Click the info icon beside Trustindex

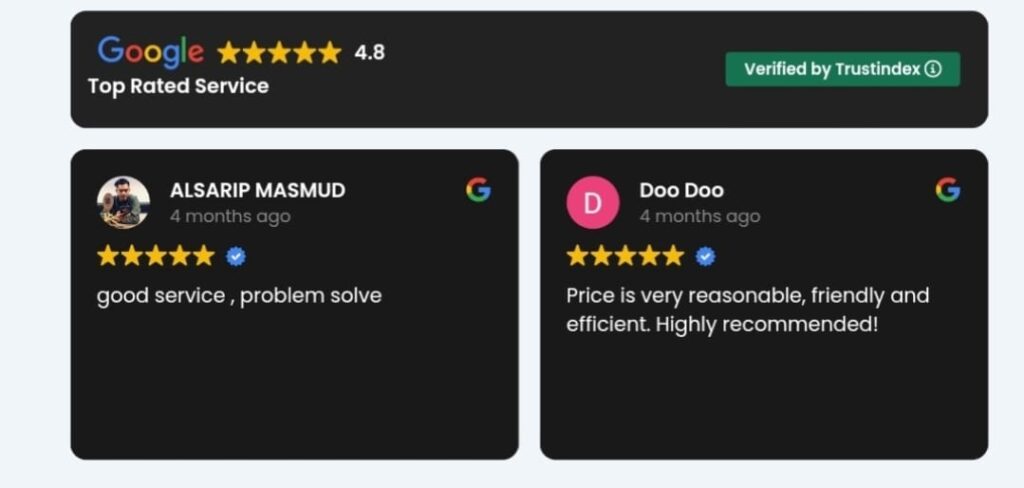933,69
